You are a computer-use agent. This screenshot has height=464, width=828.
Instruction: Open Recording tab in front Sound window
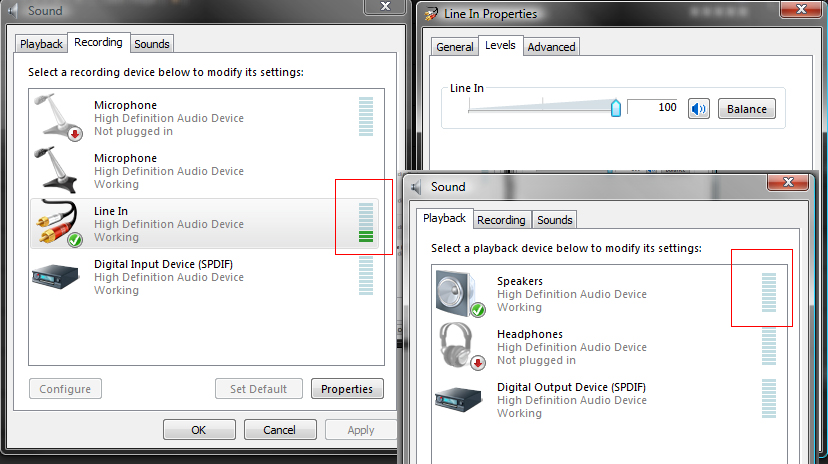[501, 220]
